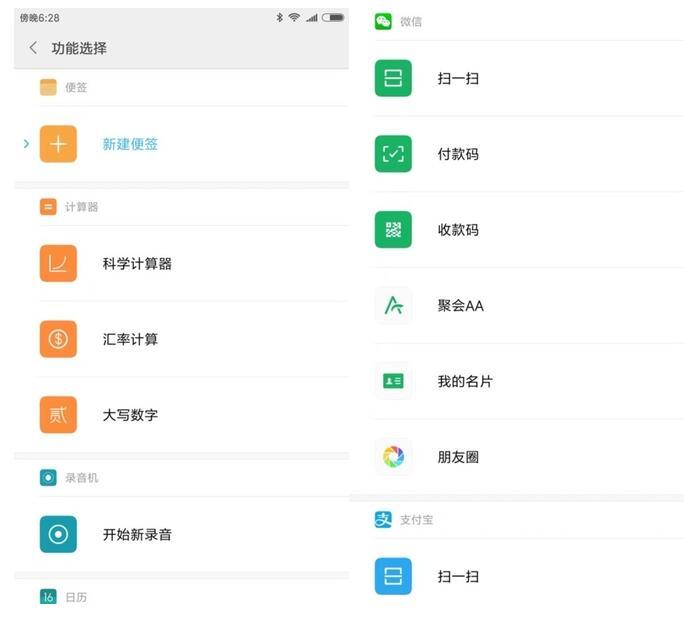The image size is (696, 628).
Task: Select the 我的名片 label
Action: (465, 381)
